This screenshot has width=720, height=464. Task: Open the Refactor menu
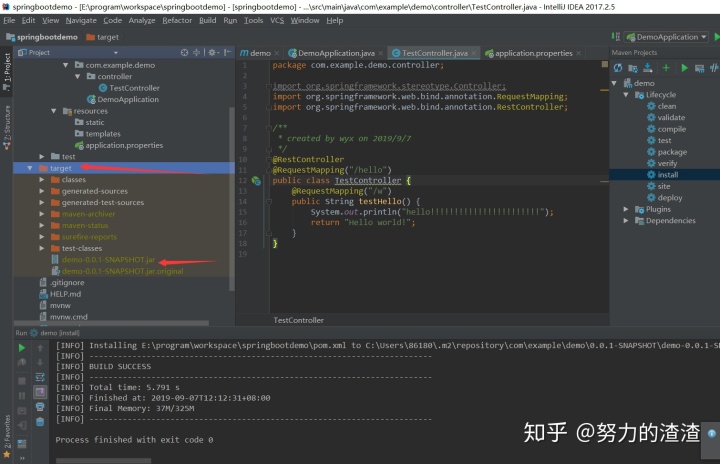point(177,20)
